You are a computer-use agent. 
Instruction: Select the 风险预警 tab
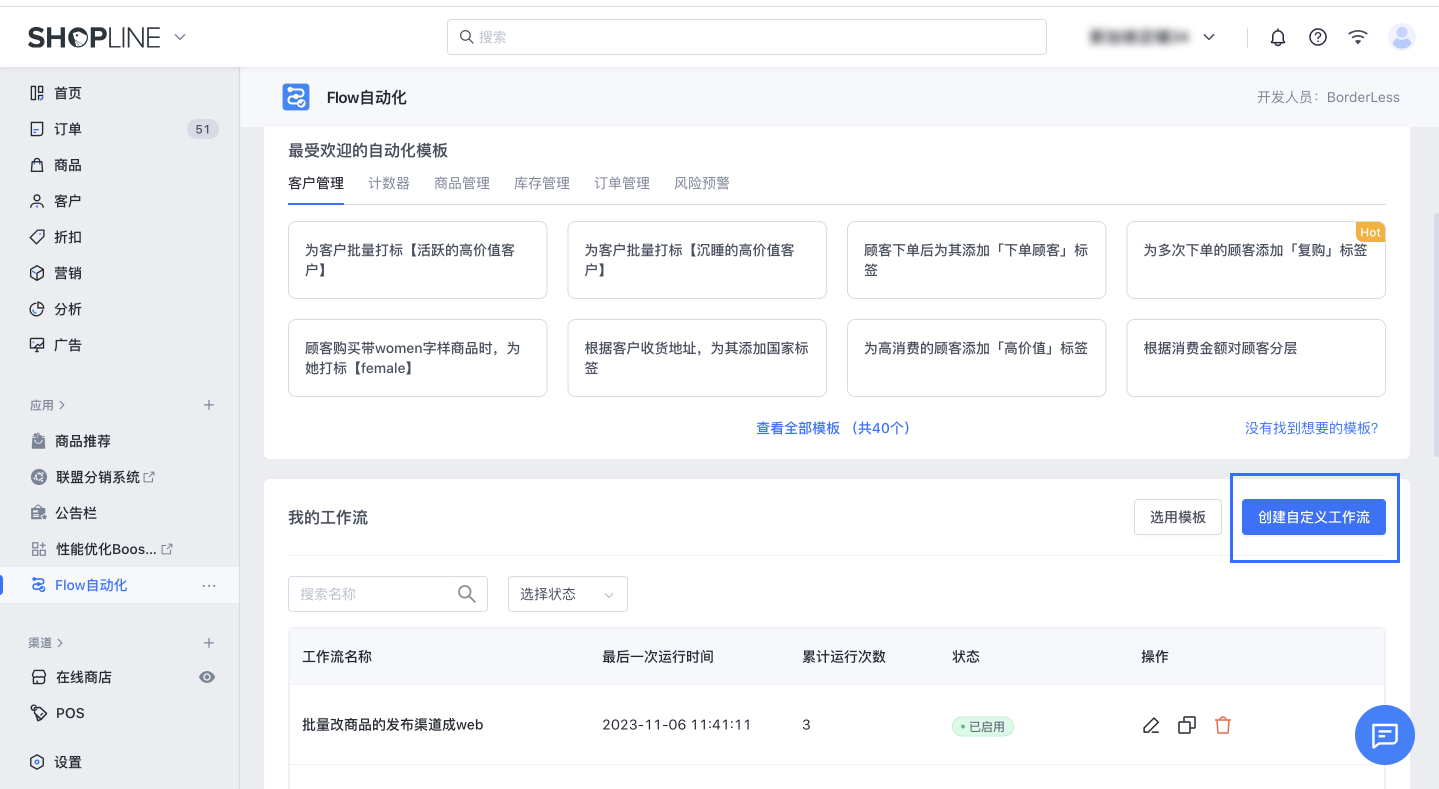tap(702, 183)
